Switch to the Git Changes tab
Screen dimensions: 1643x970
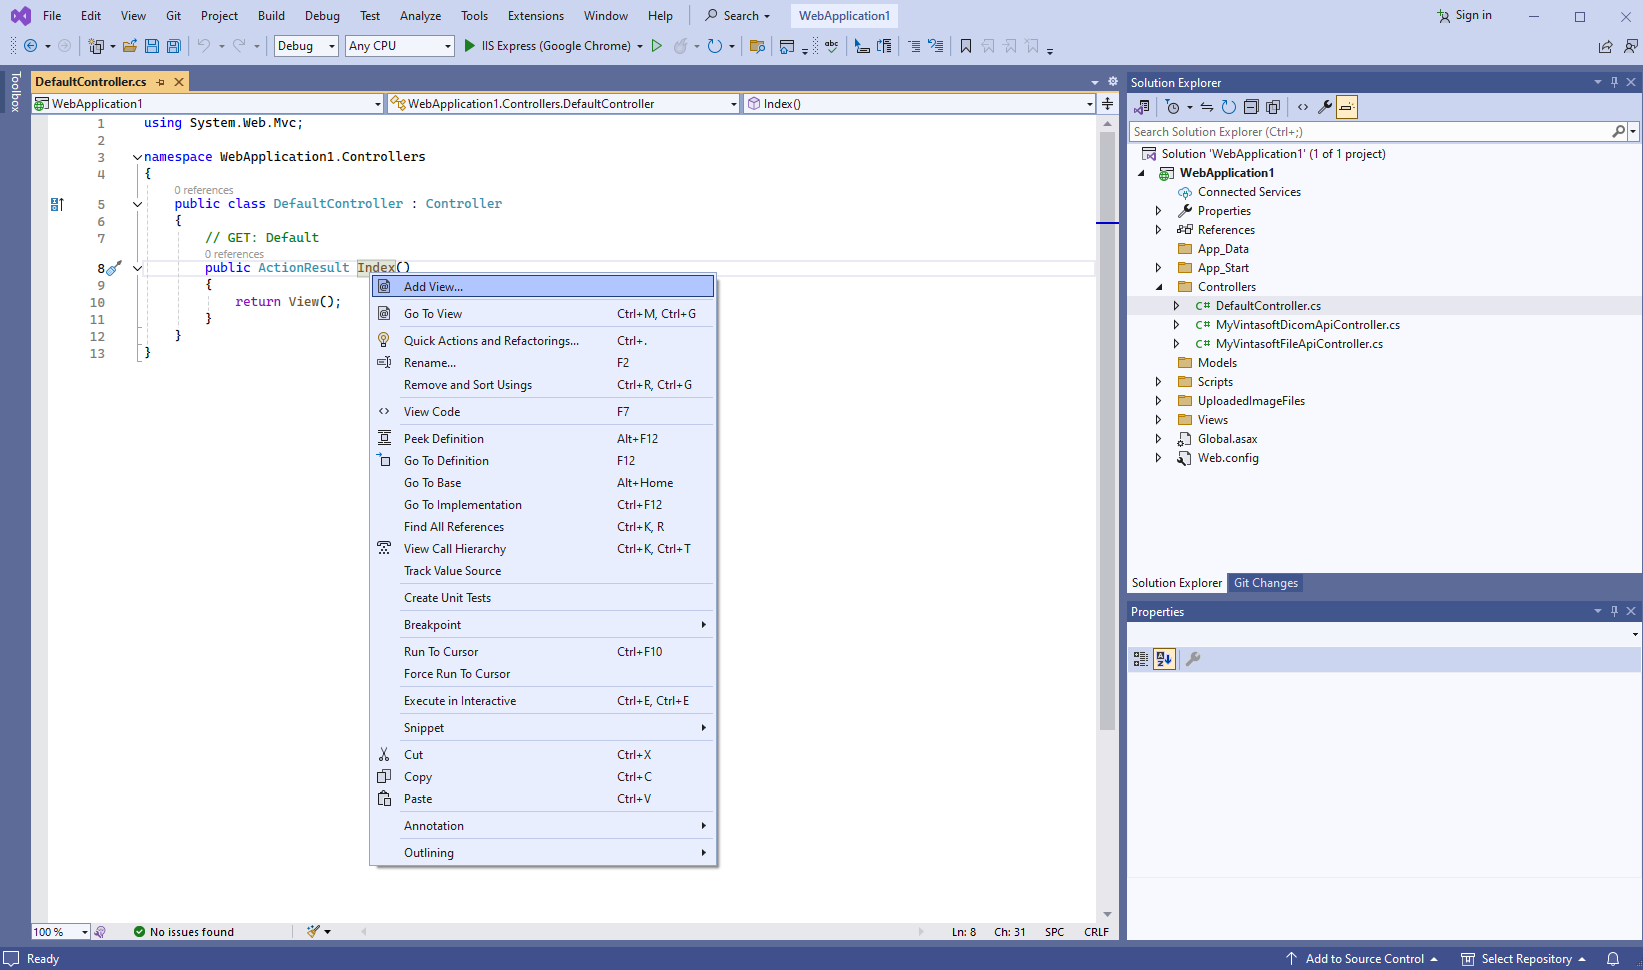[x=1265, y=583]
